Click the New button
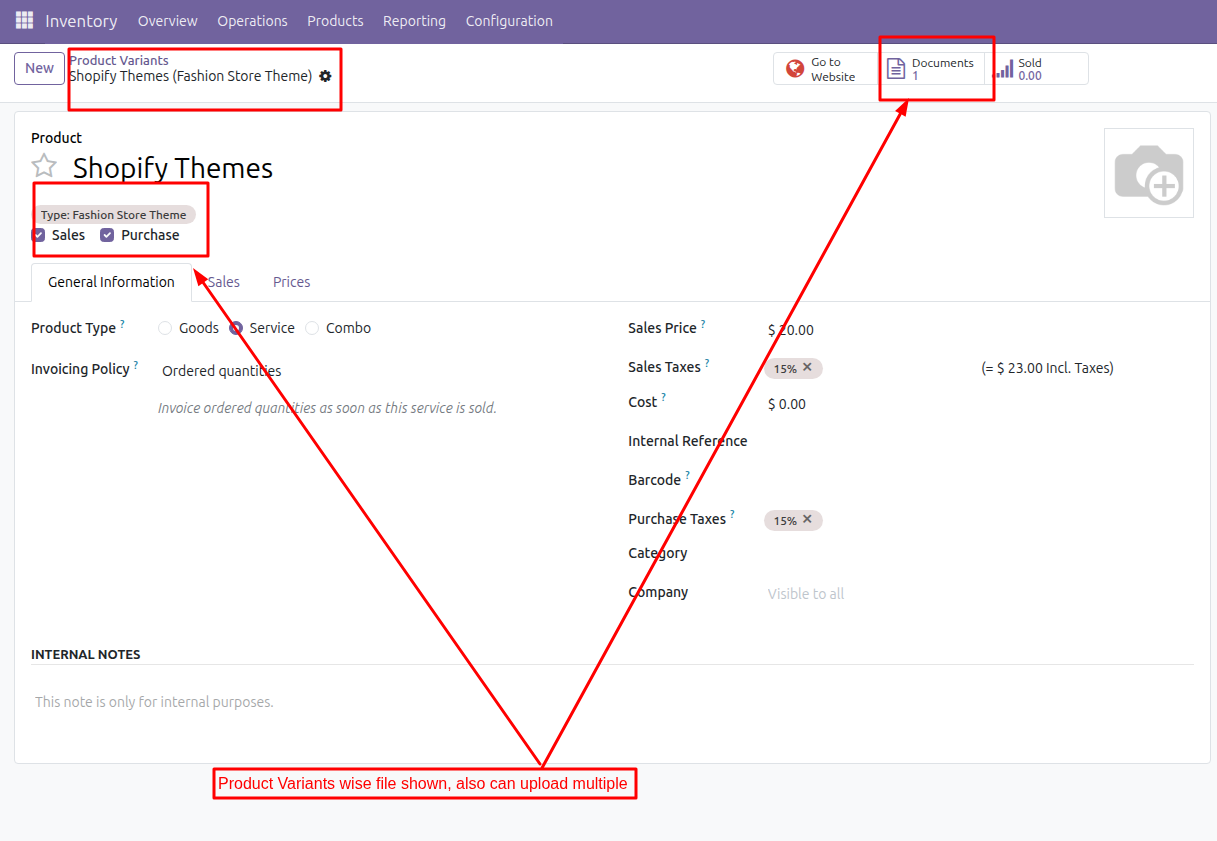 [39, 69]
